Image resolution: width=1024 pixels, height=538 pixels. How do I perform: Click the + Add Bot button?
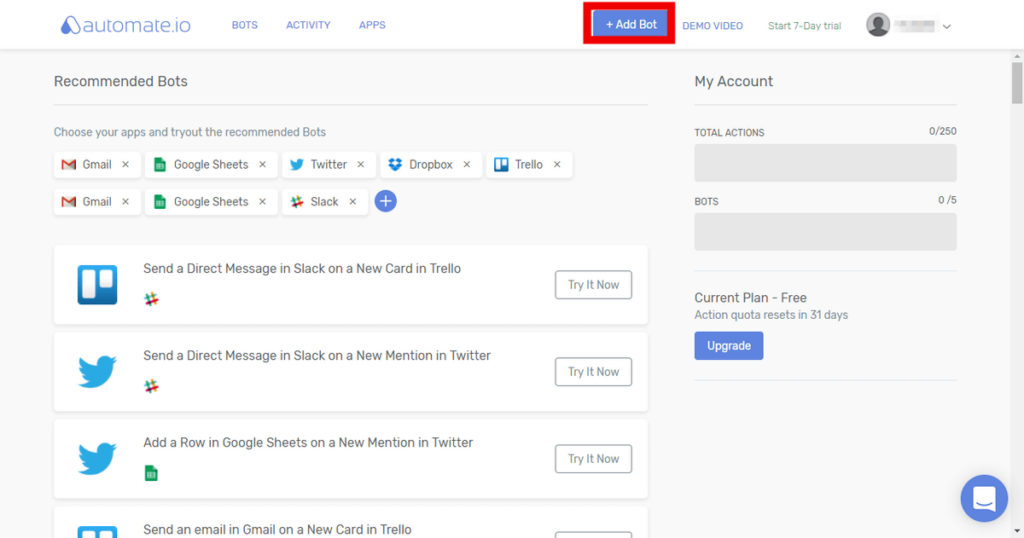630,24
